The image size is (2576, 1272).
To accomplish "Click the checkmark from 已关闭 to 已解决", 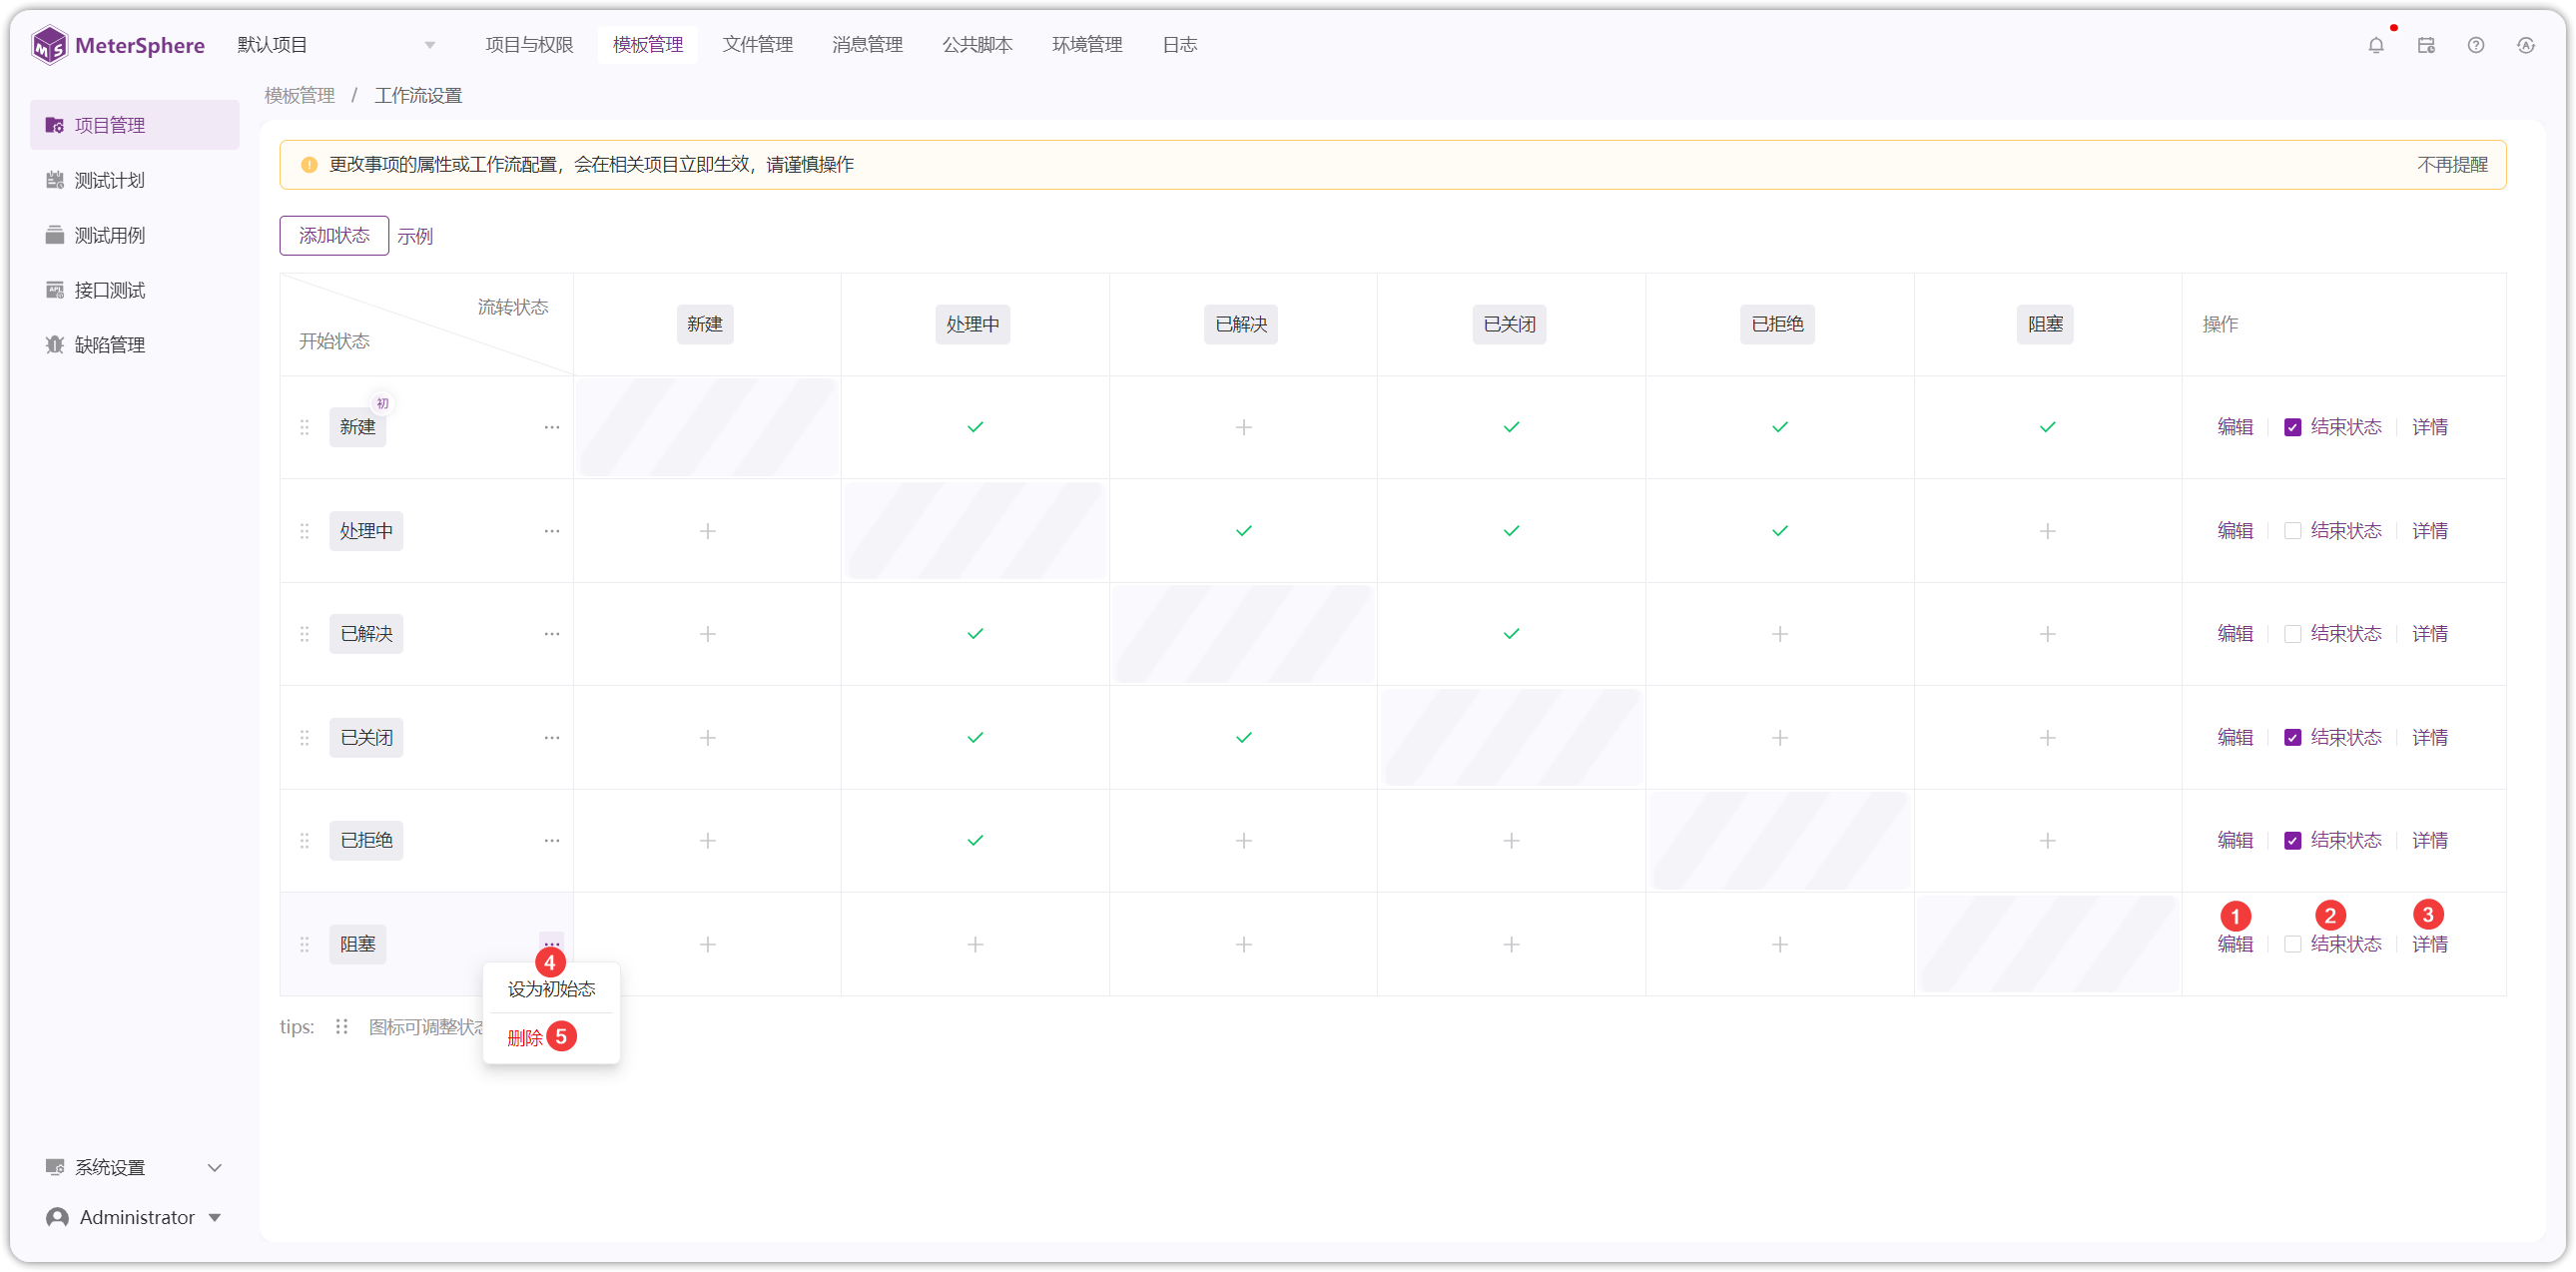I will [x=1243, y=738].
